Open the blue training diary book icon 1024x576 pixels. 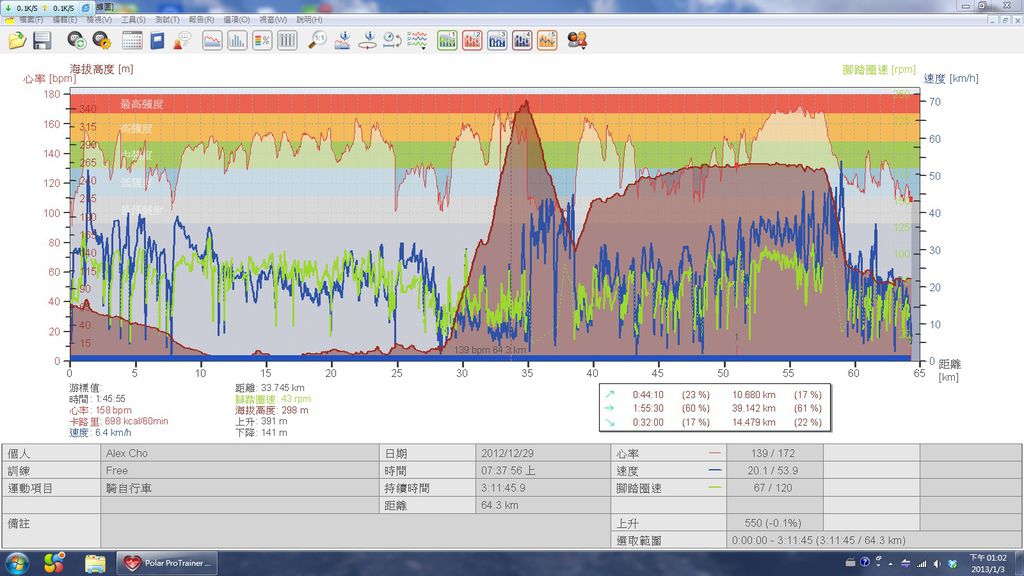[x=158, y=41]
